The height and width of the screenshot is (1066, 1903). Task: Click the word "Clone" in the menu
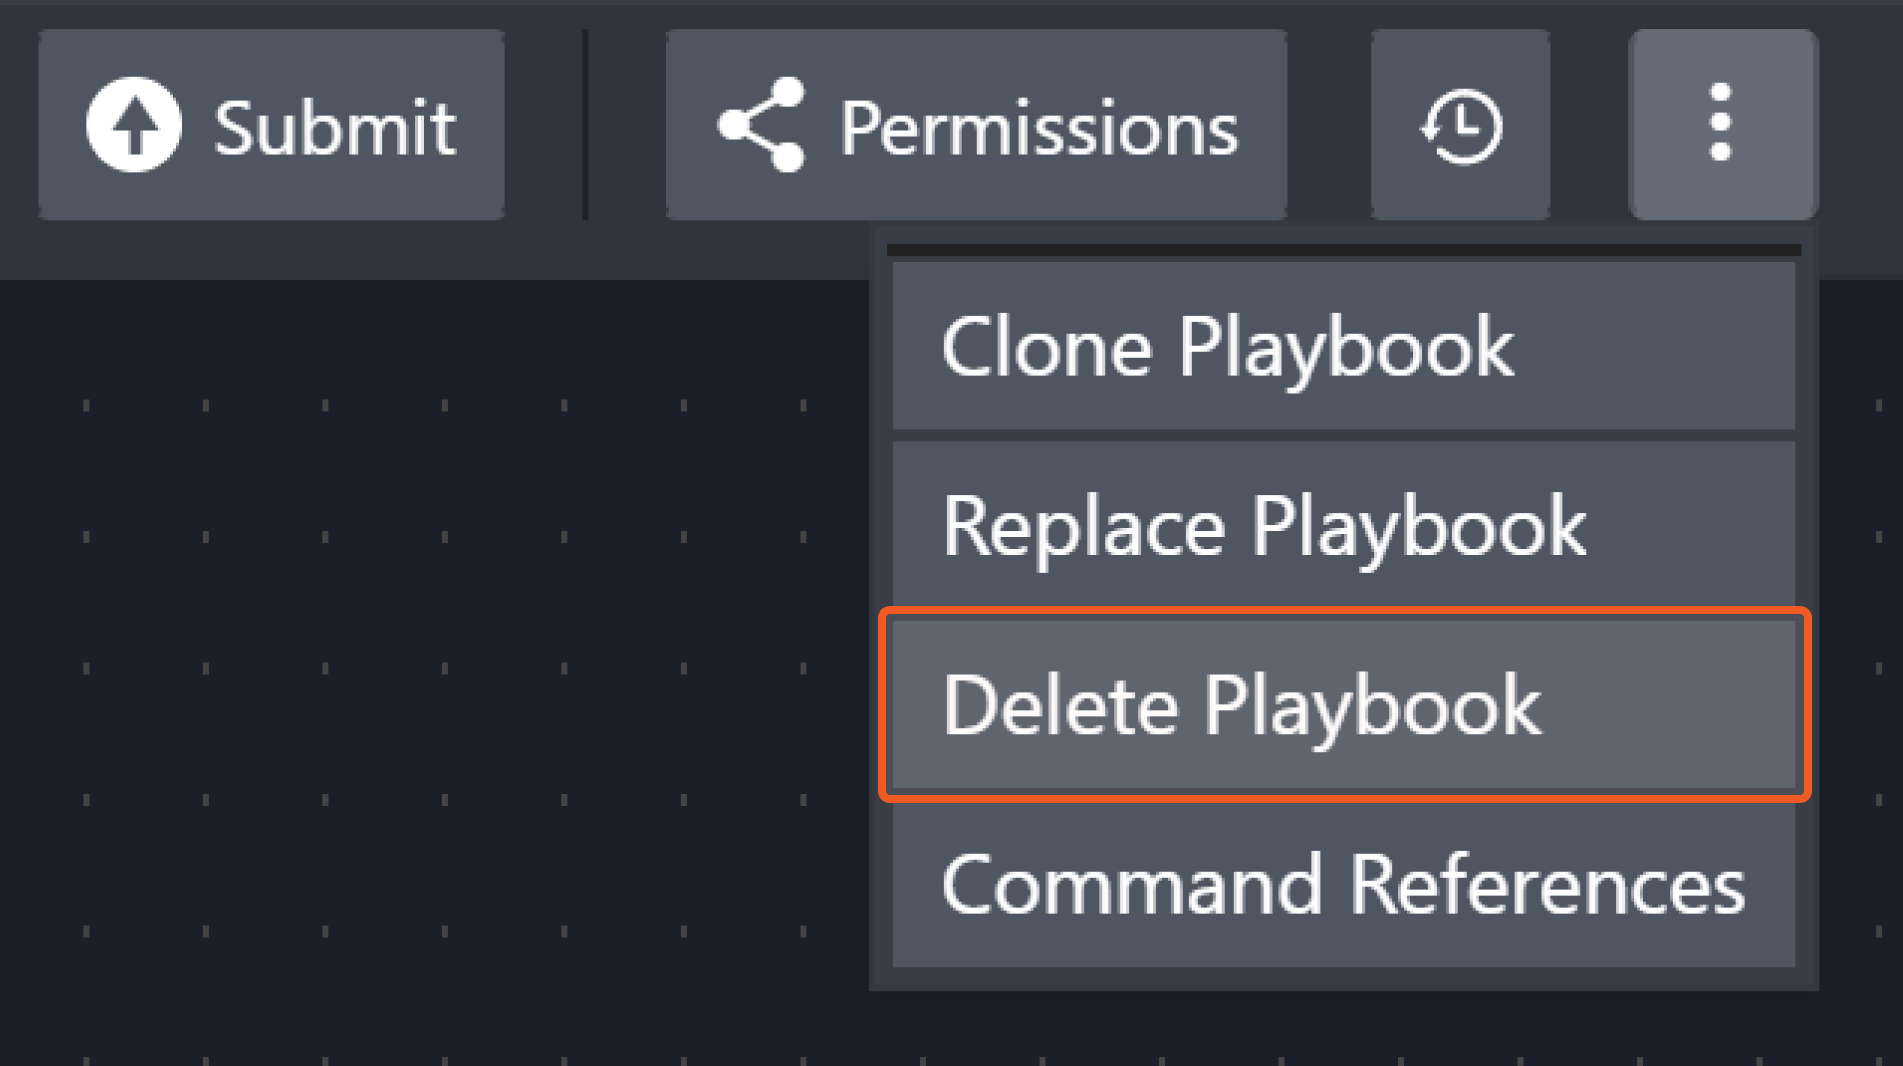coord(1046,347)
